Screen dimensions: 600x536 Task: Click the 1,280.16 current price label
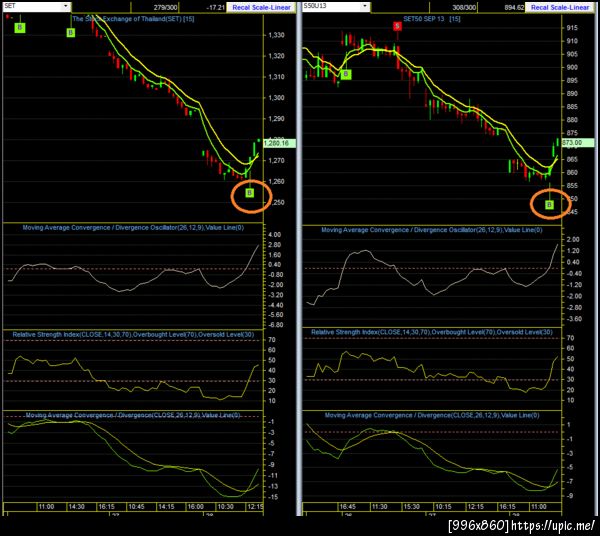pyautogui.click(x=279, y=143)
